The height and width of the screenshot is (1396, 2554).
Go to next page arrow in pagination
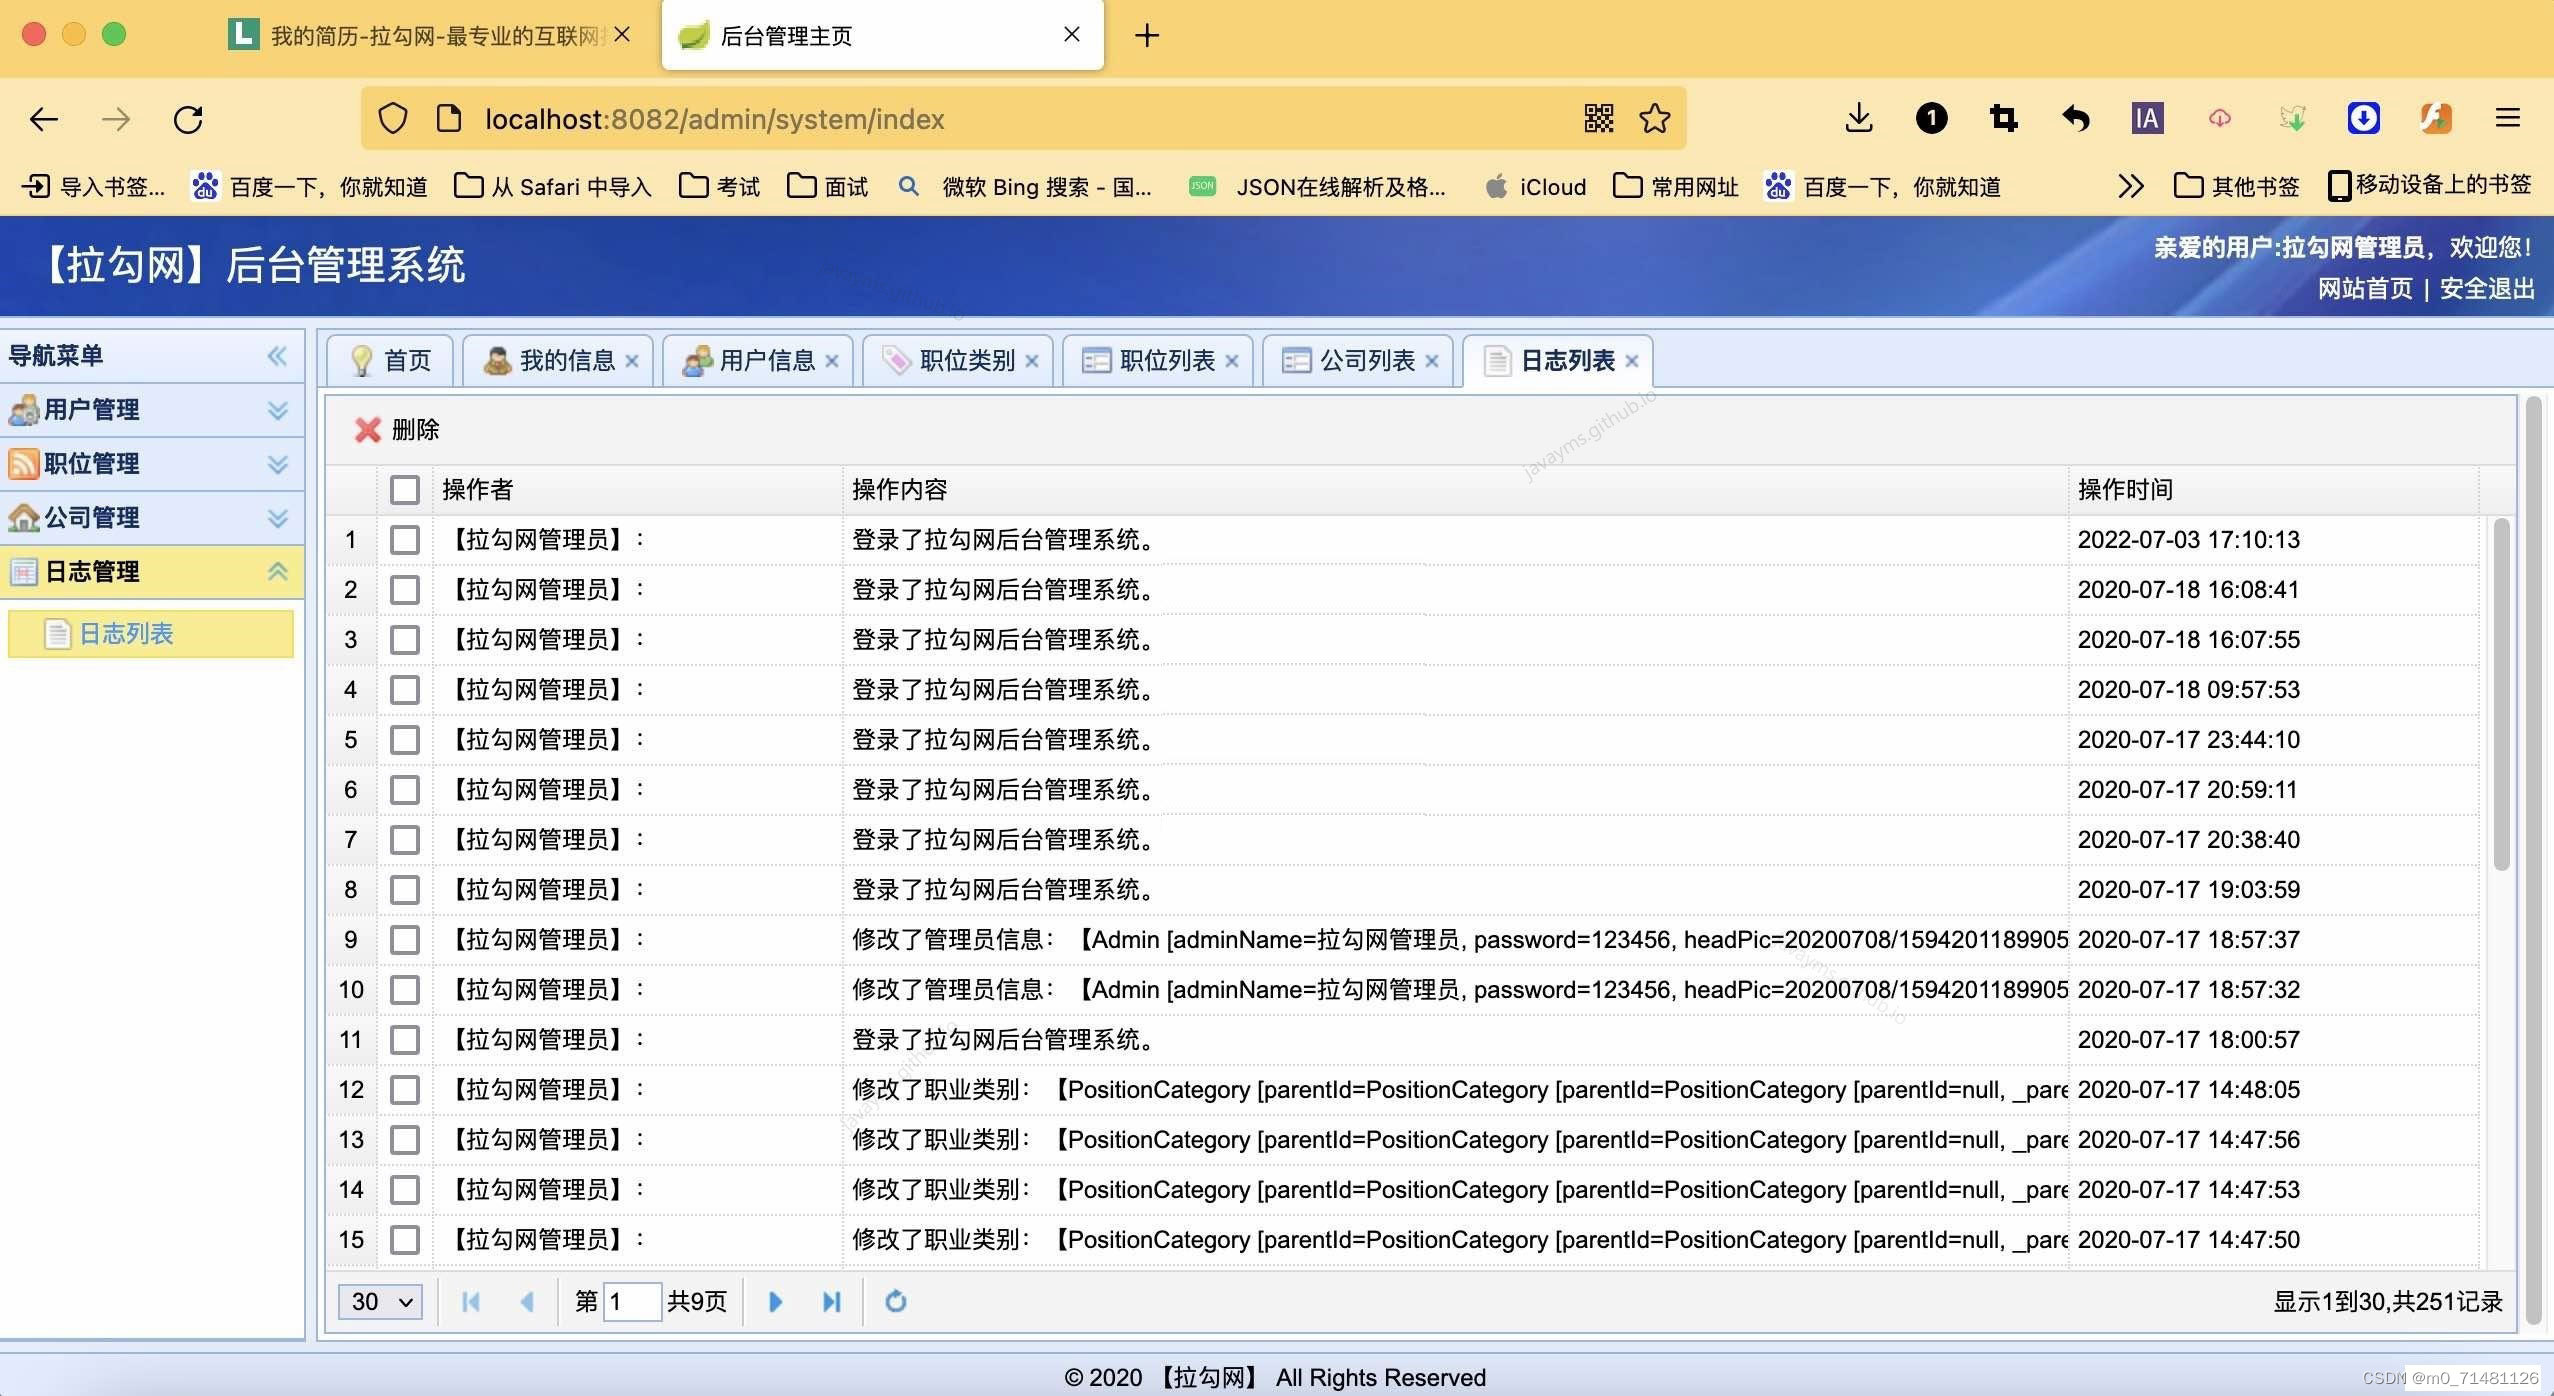[x=775, y=1301]
